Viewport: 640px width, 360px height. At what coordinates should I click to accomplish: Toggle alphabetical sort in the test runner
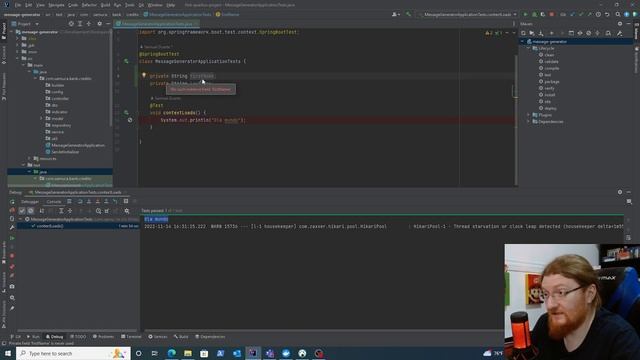pos(42,211)
